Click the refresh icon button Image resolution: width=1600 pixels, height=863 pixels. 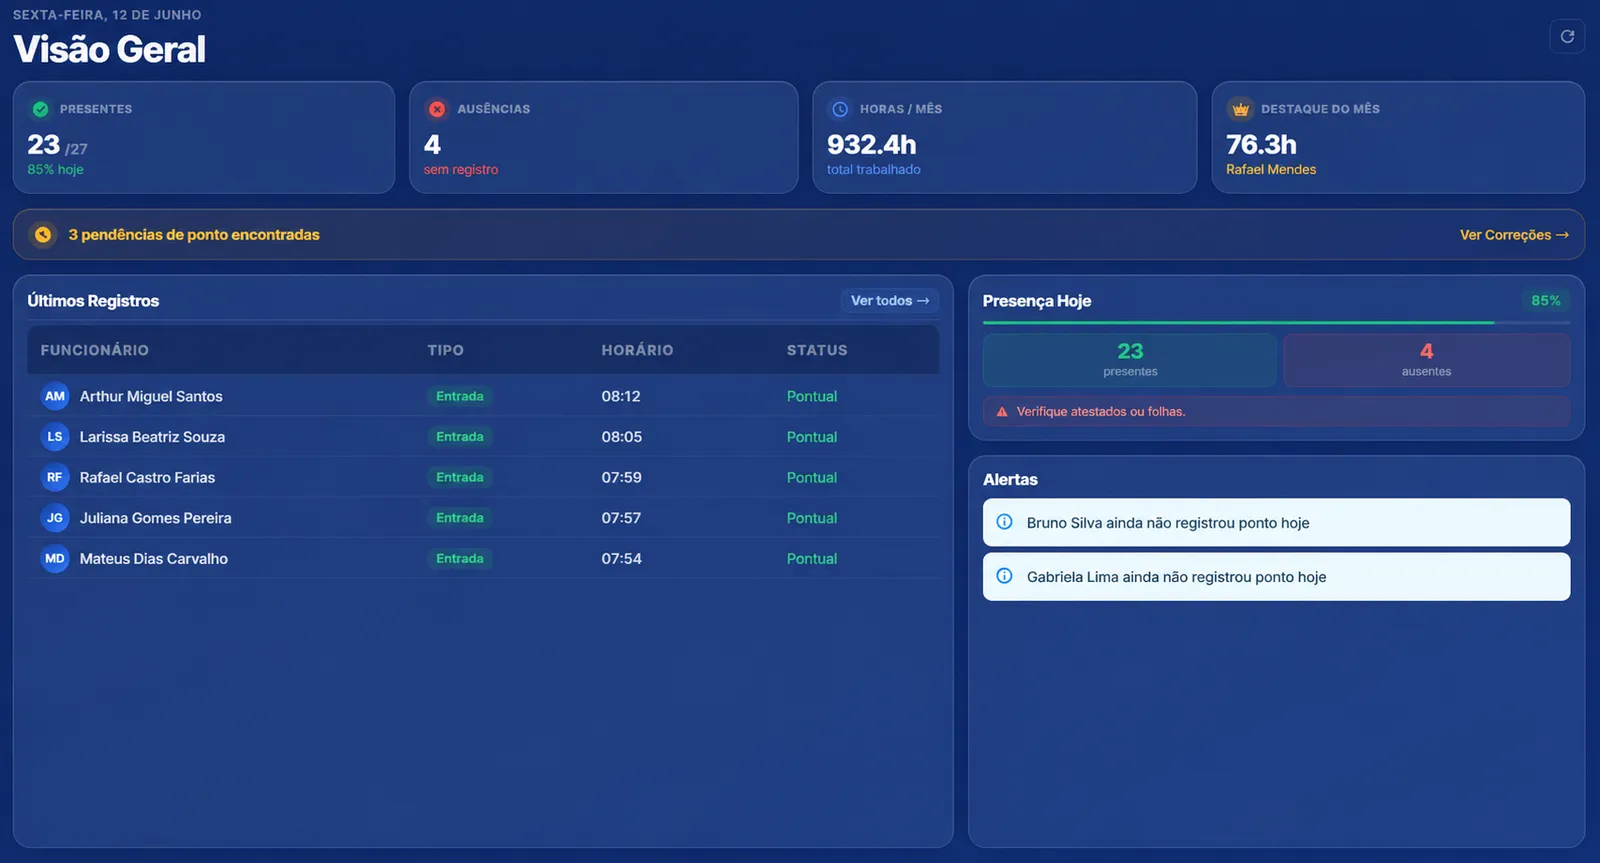pos(1567,37)
